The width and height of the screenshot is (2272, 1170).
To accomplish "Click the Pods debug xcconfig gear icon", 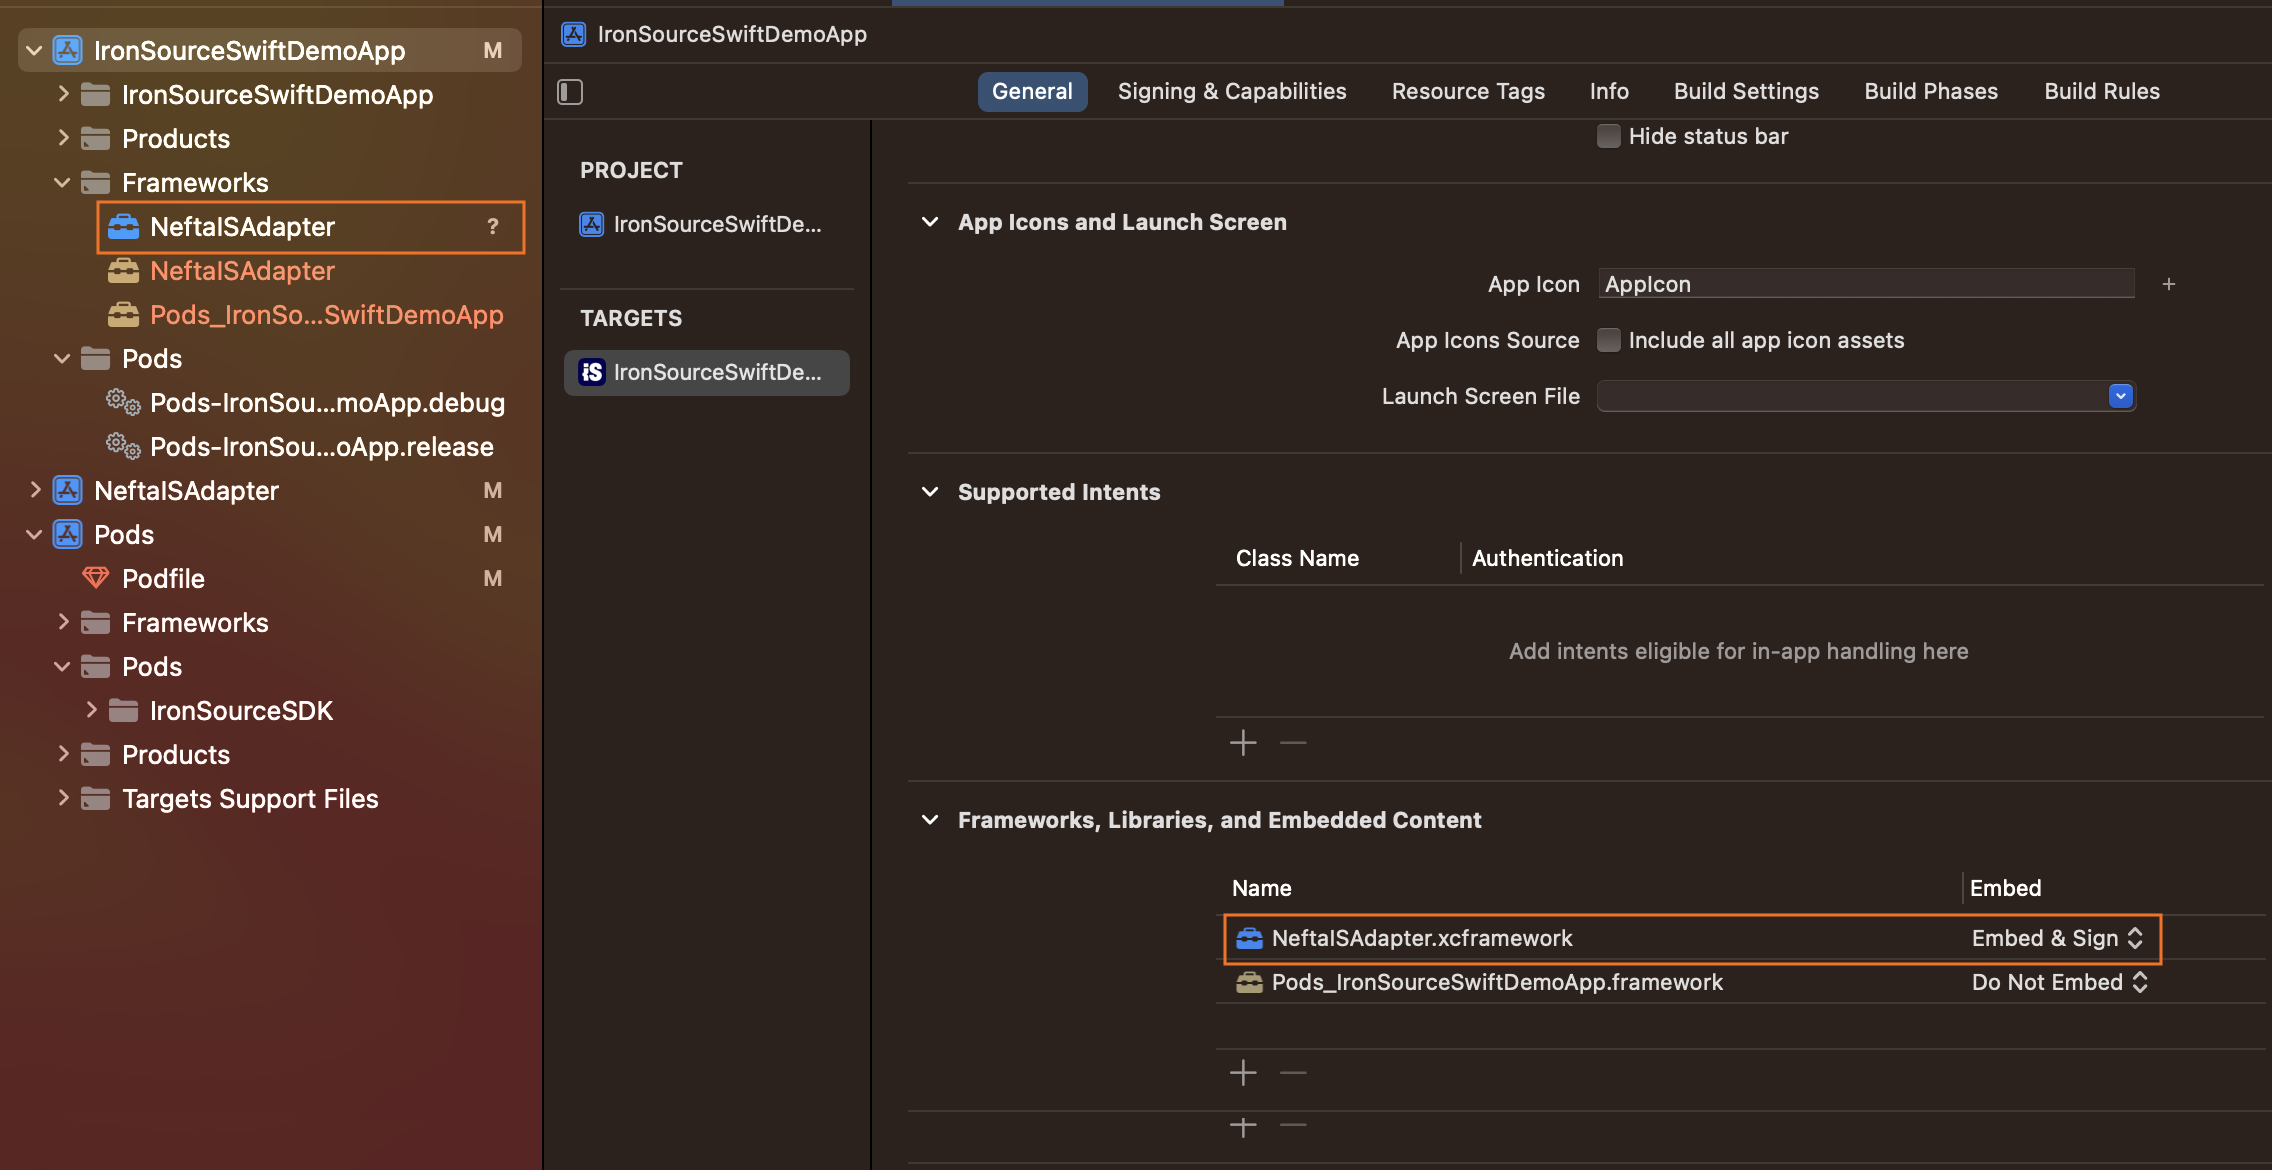I will [123, 402].
